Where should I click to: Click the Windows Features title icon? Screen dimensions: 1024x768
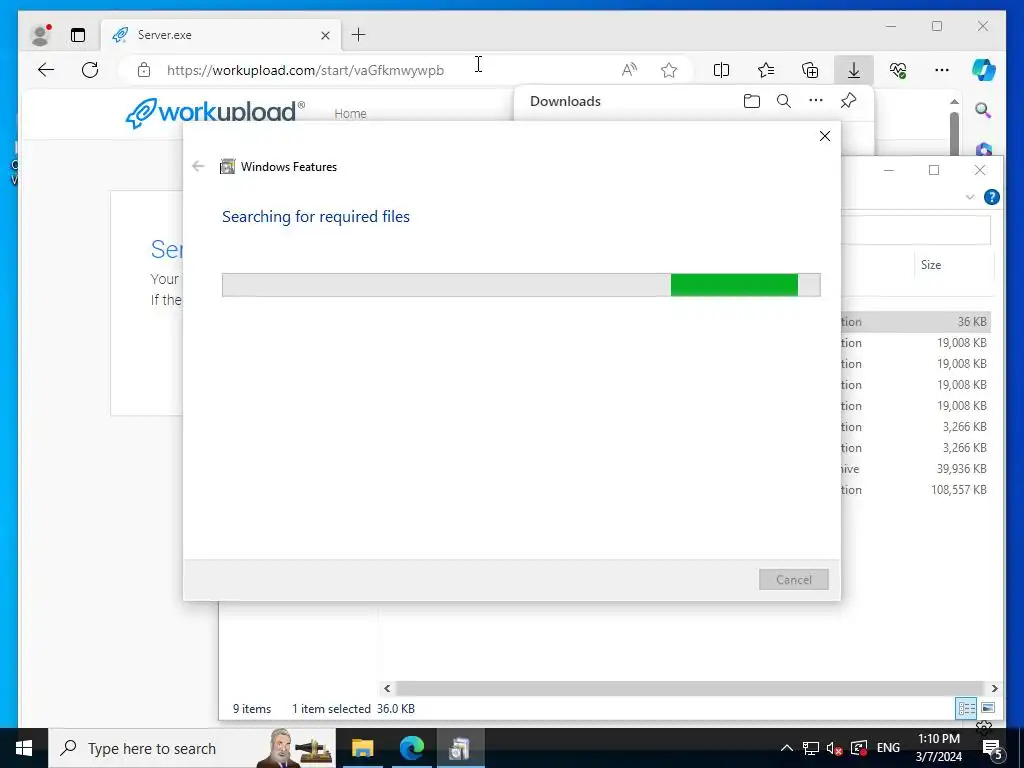(227, 167)
